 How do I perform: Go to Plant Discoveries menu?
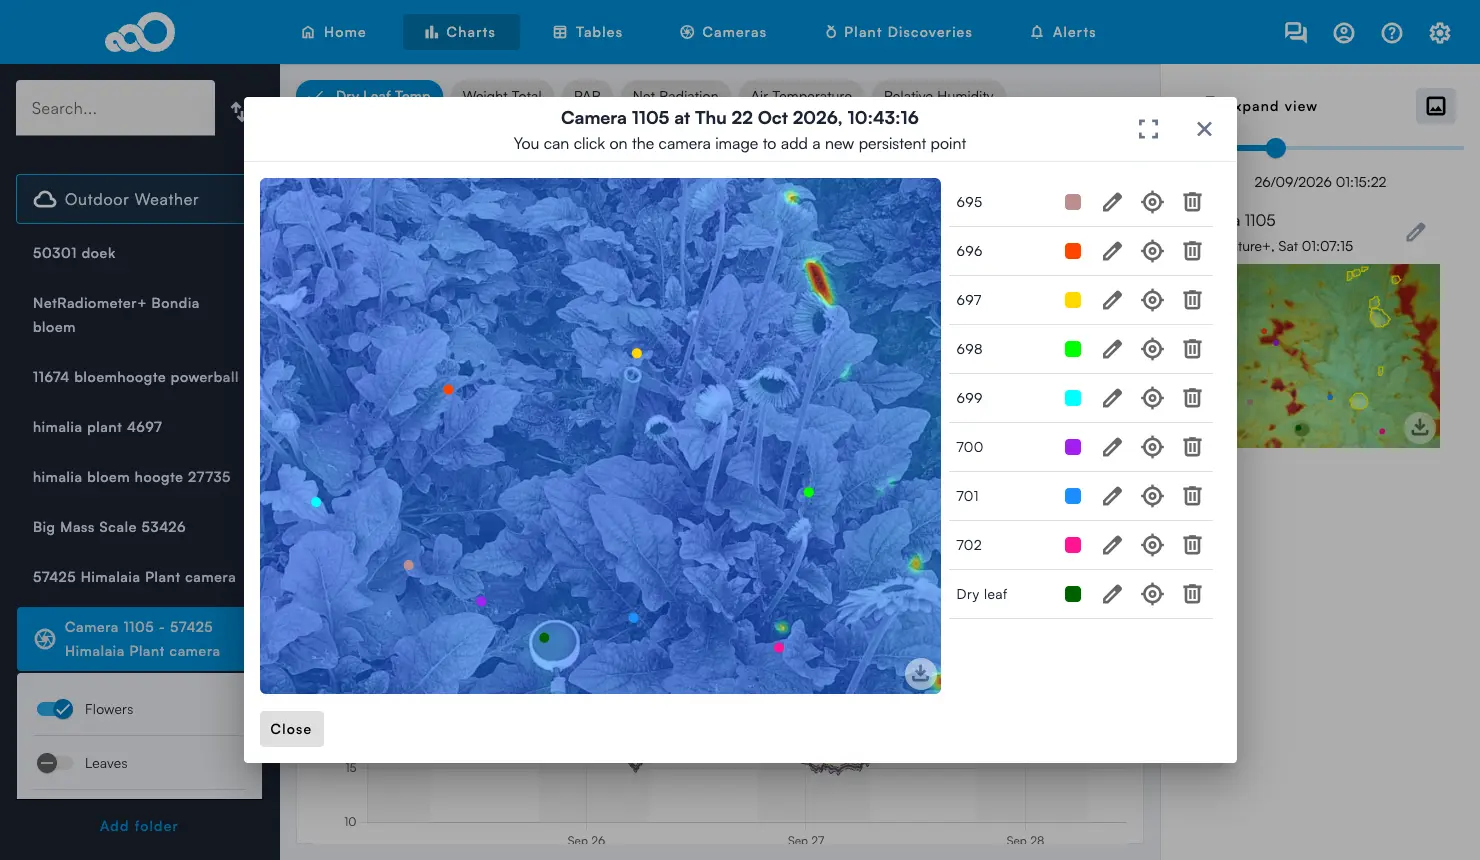pyautogui.click(x=898, y=32)
